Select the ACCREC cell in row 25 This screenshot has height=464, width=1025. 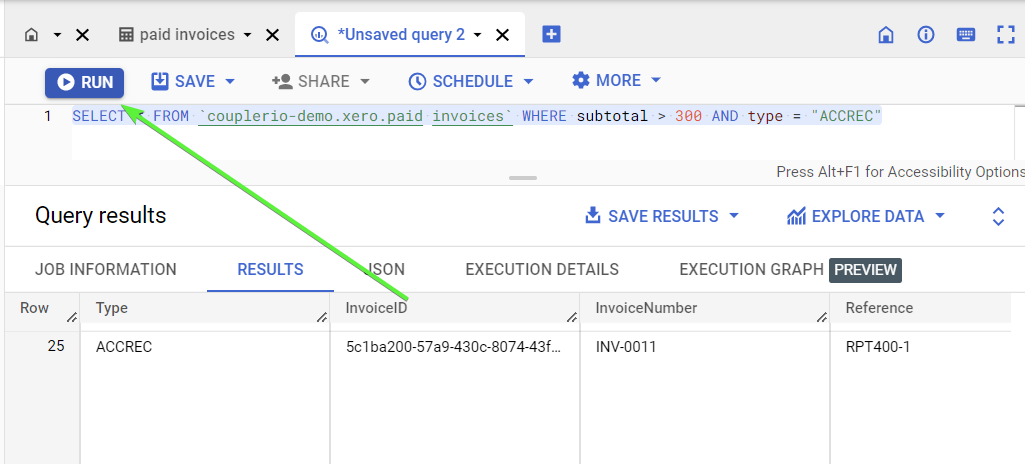click(x=124, y=347)
